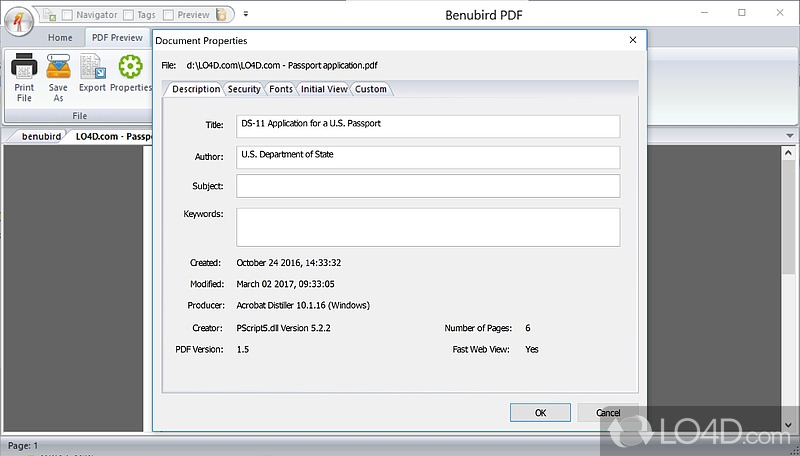This screenshot has height=456, width=800.
Task: Click the Number of Pages value '6'
Action: coord(528,328)
